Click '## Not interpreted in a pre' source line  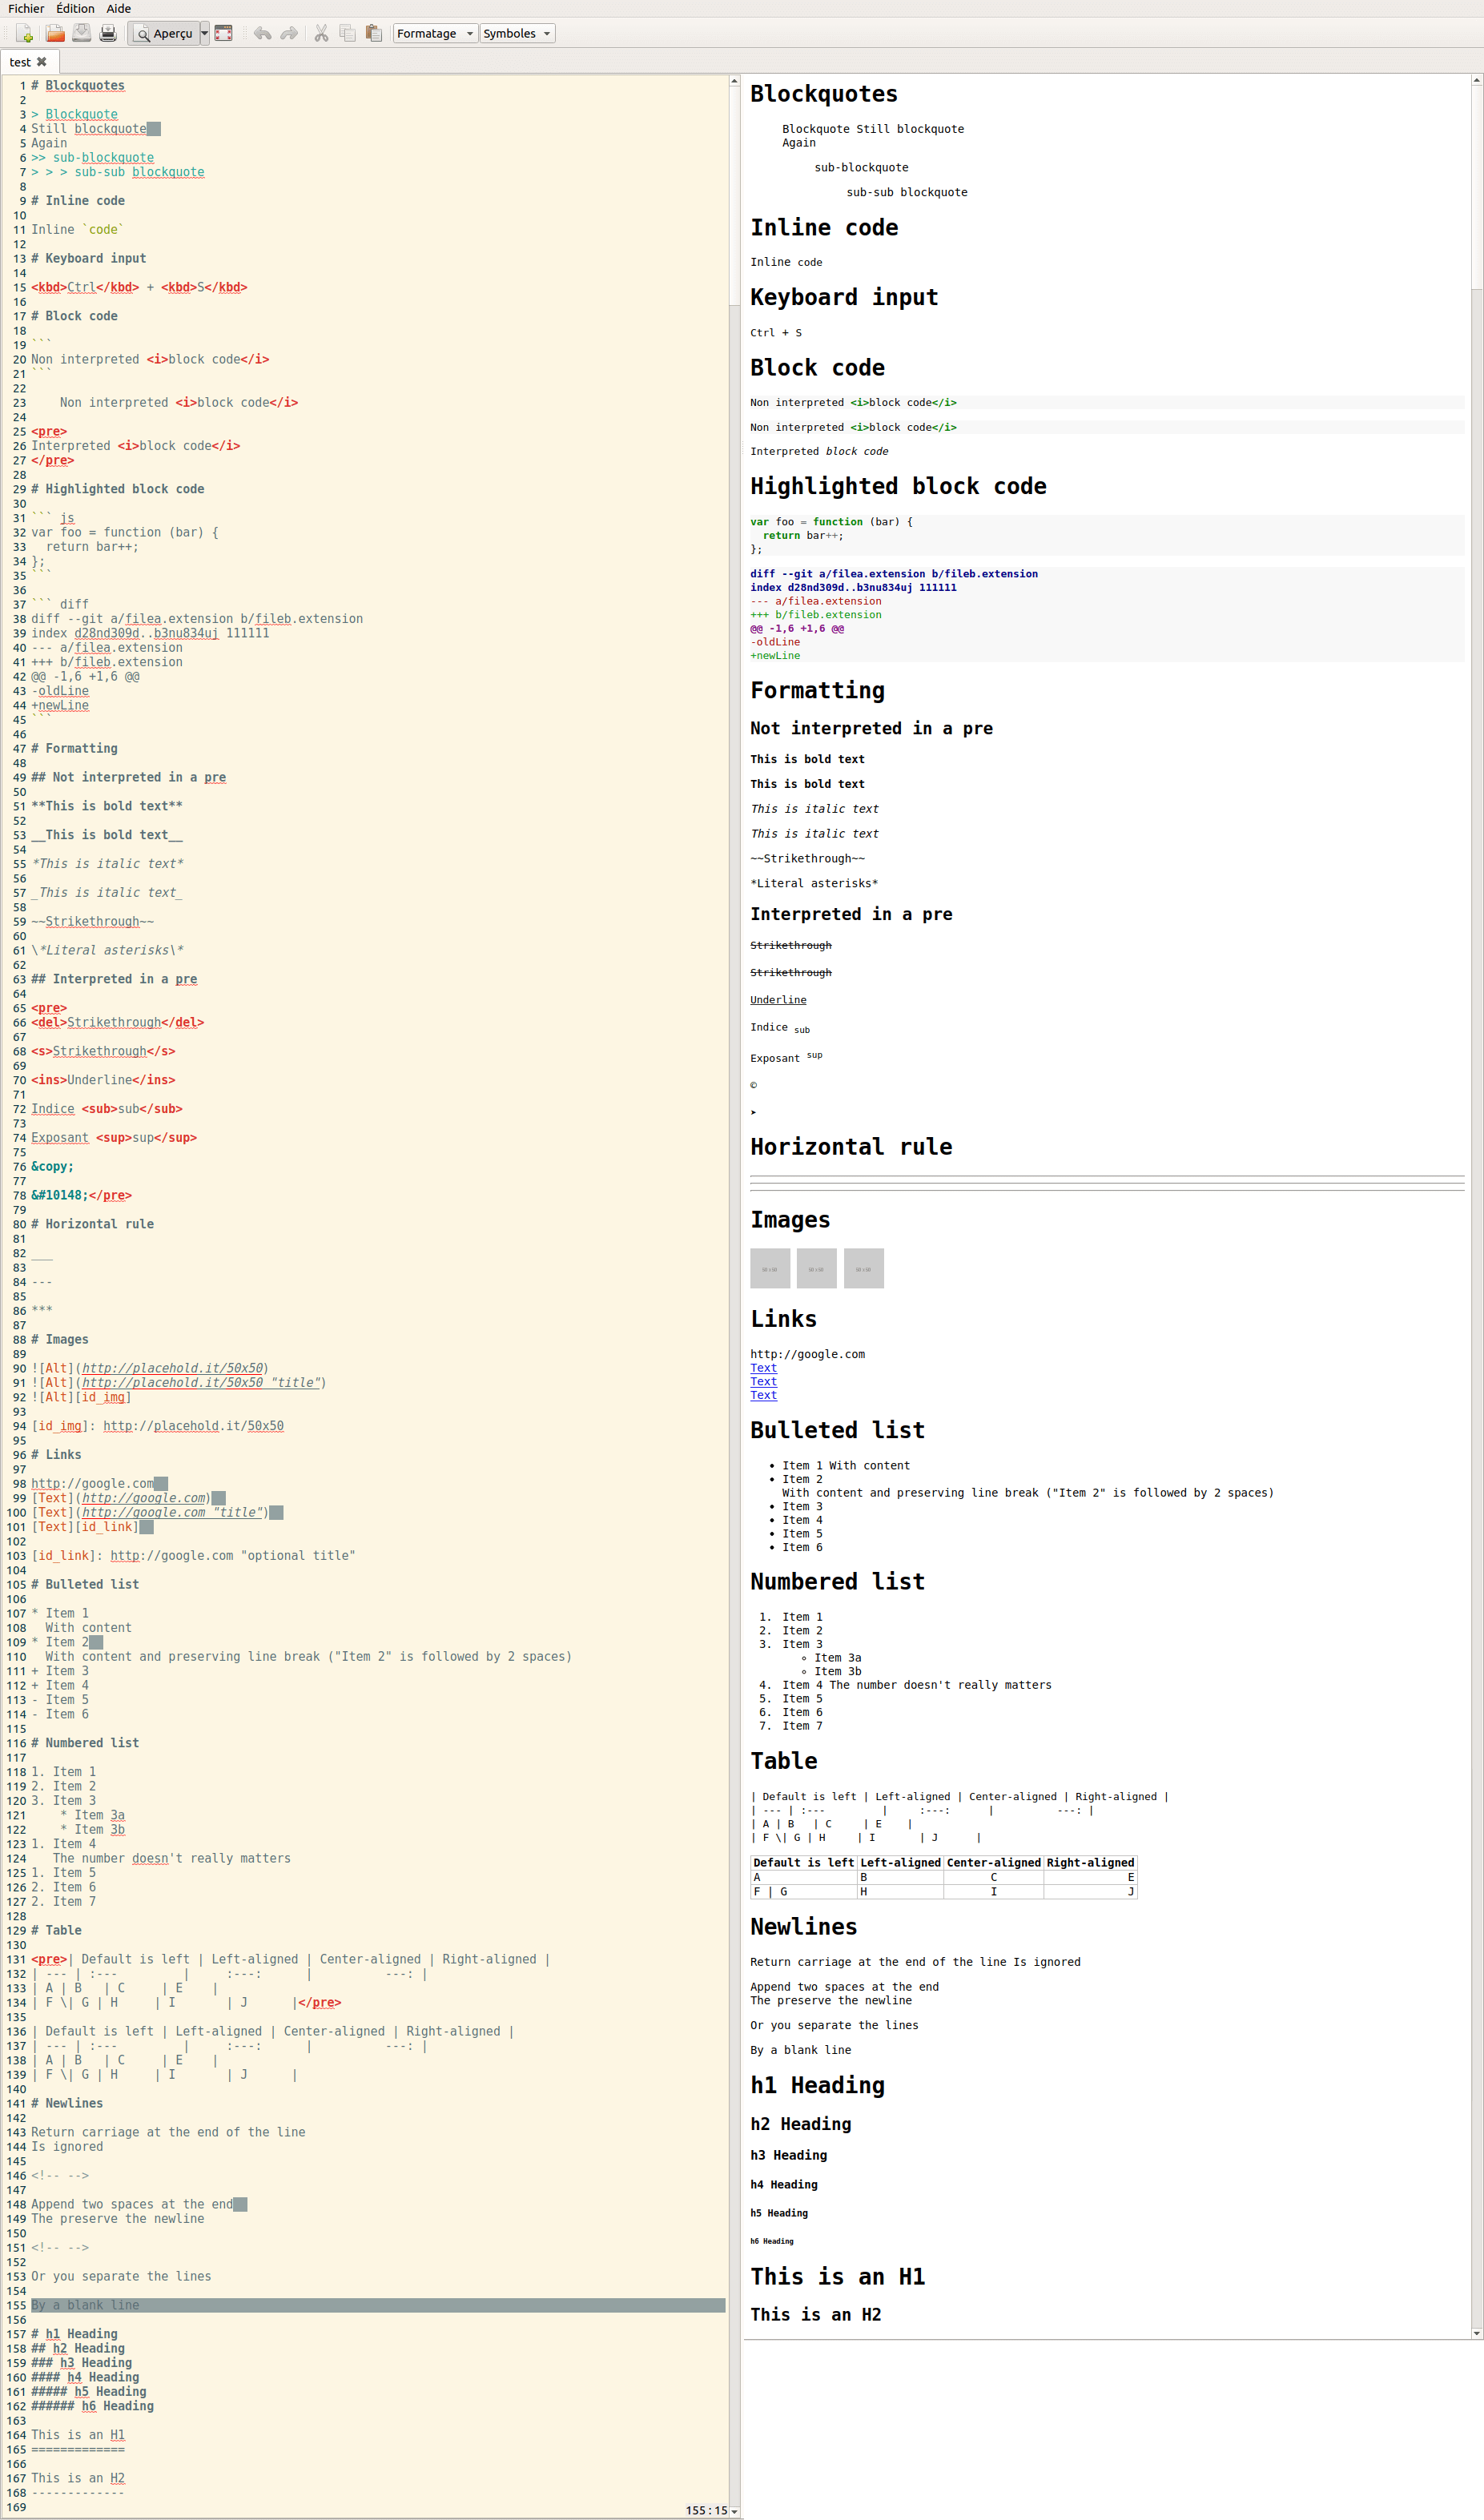(128, 777)
